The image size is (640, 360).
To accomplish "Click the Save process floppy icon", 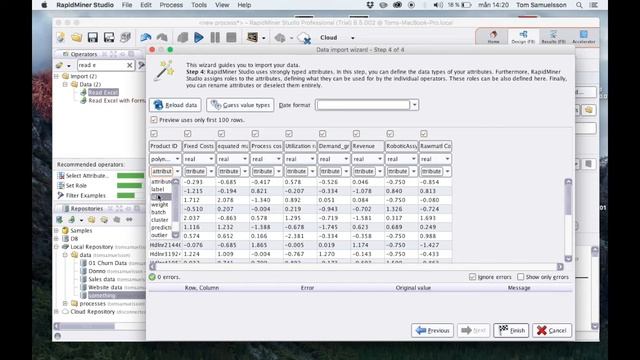I will point(93,38).
